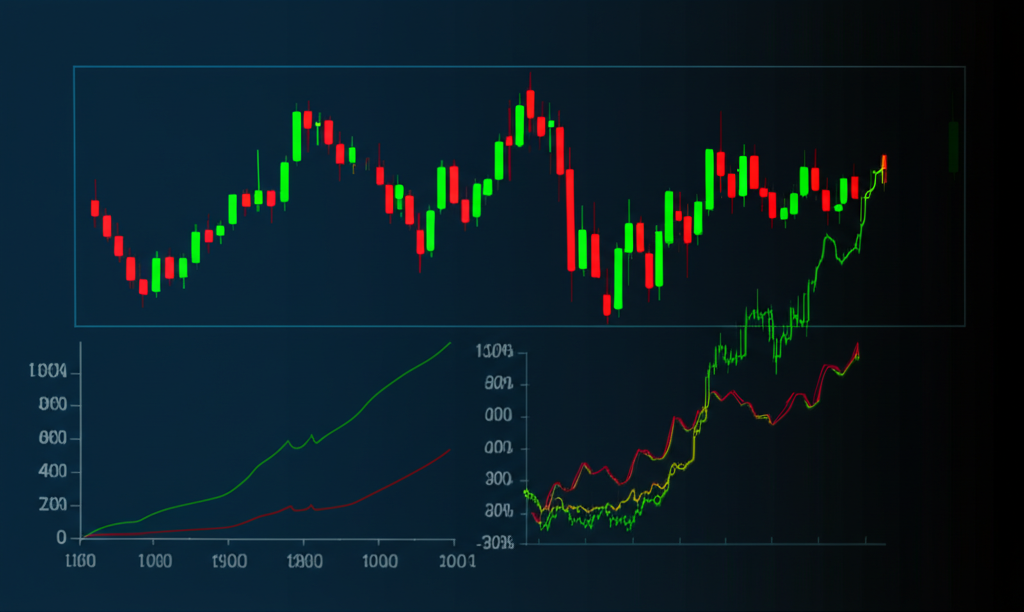1024x612 pixels.
Task: Click the "0" origin label on the left chart
Action: (61, 538)
